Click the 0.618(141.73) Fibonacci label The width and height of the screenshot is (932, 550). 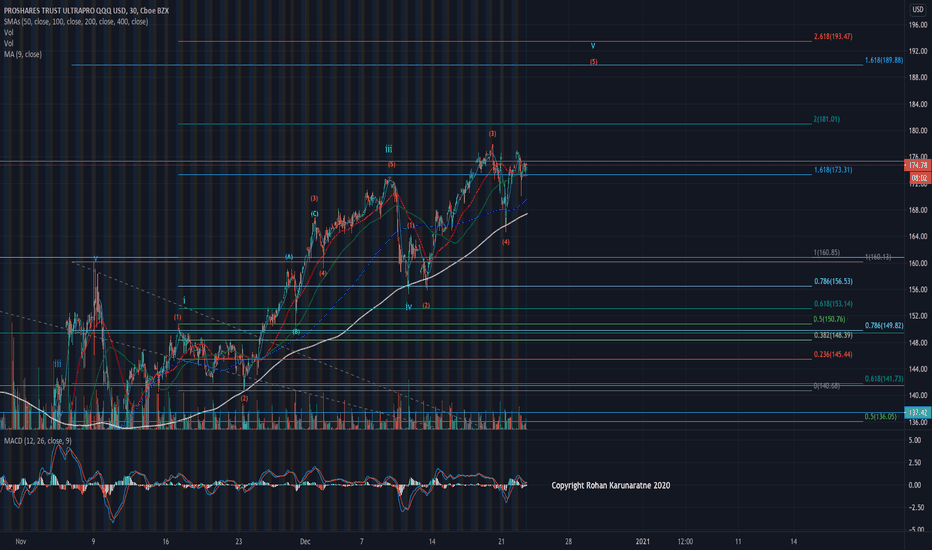tap(884, 379)
